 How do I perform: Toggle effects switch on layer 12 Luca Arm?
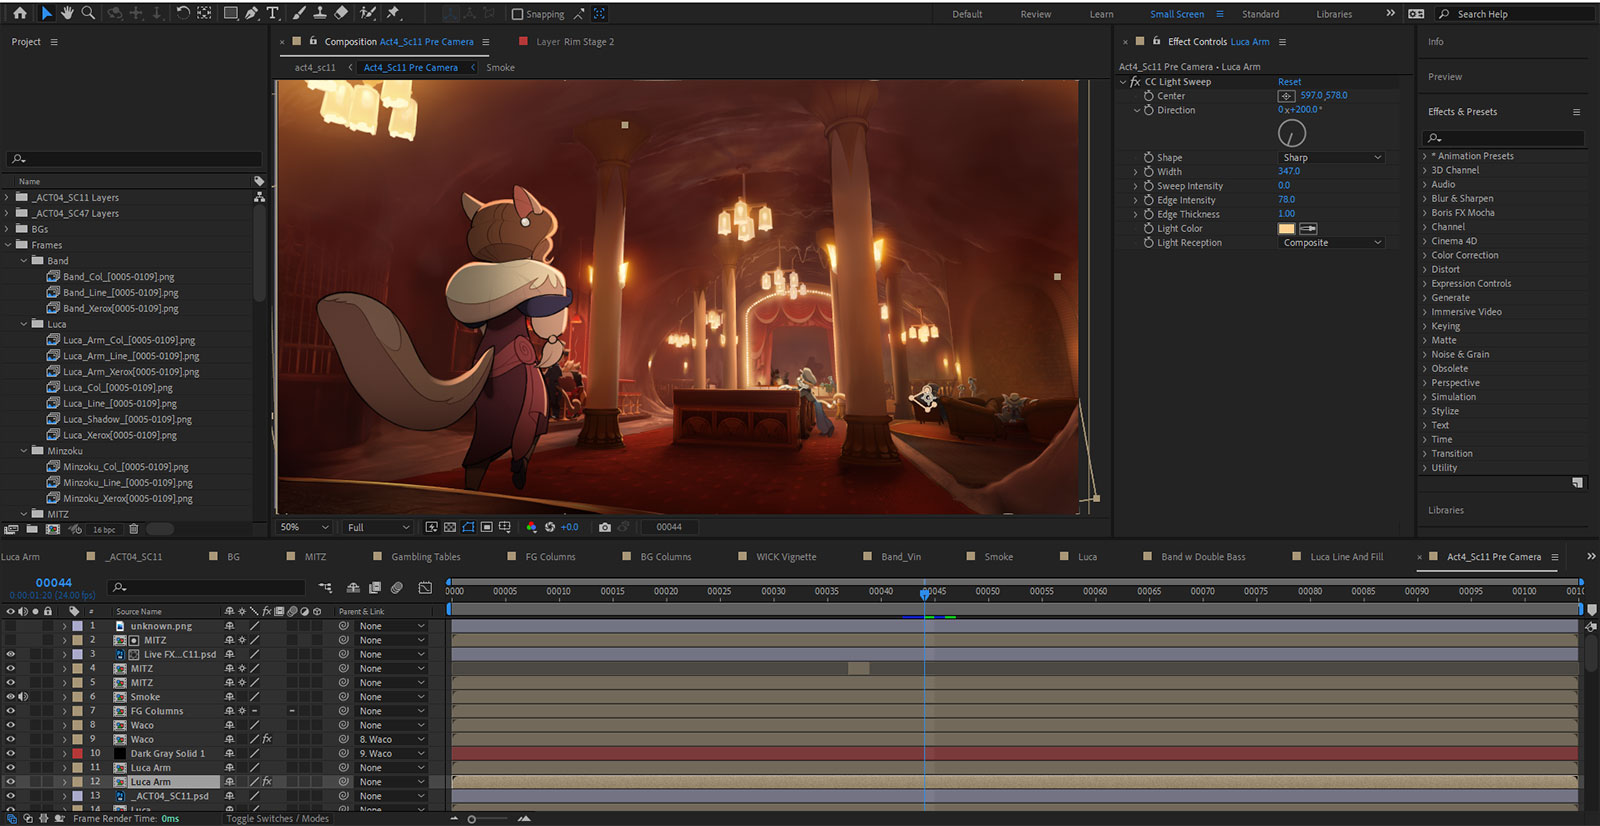[267, 782]
